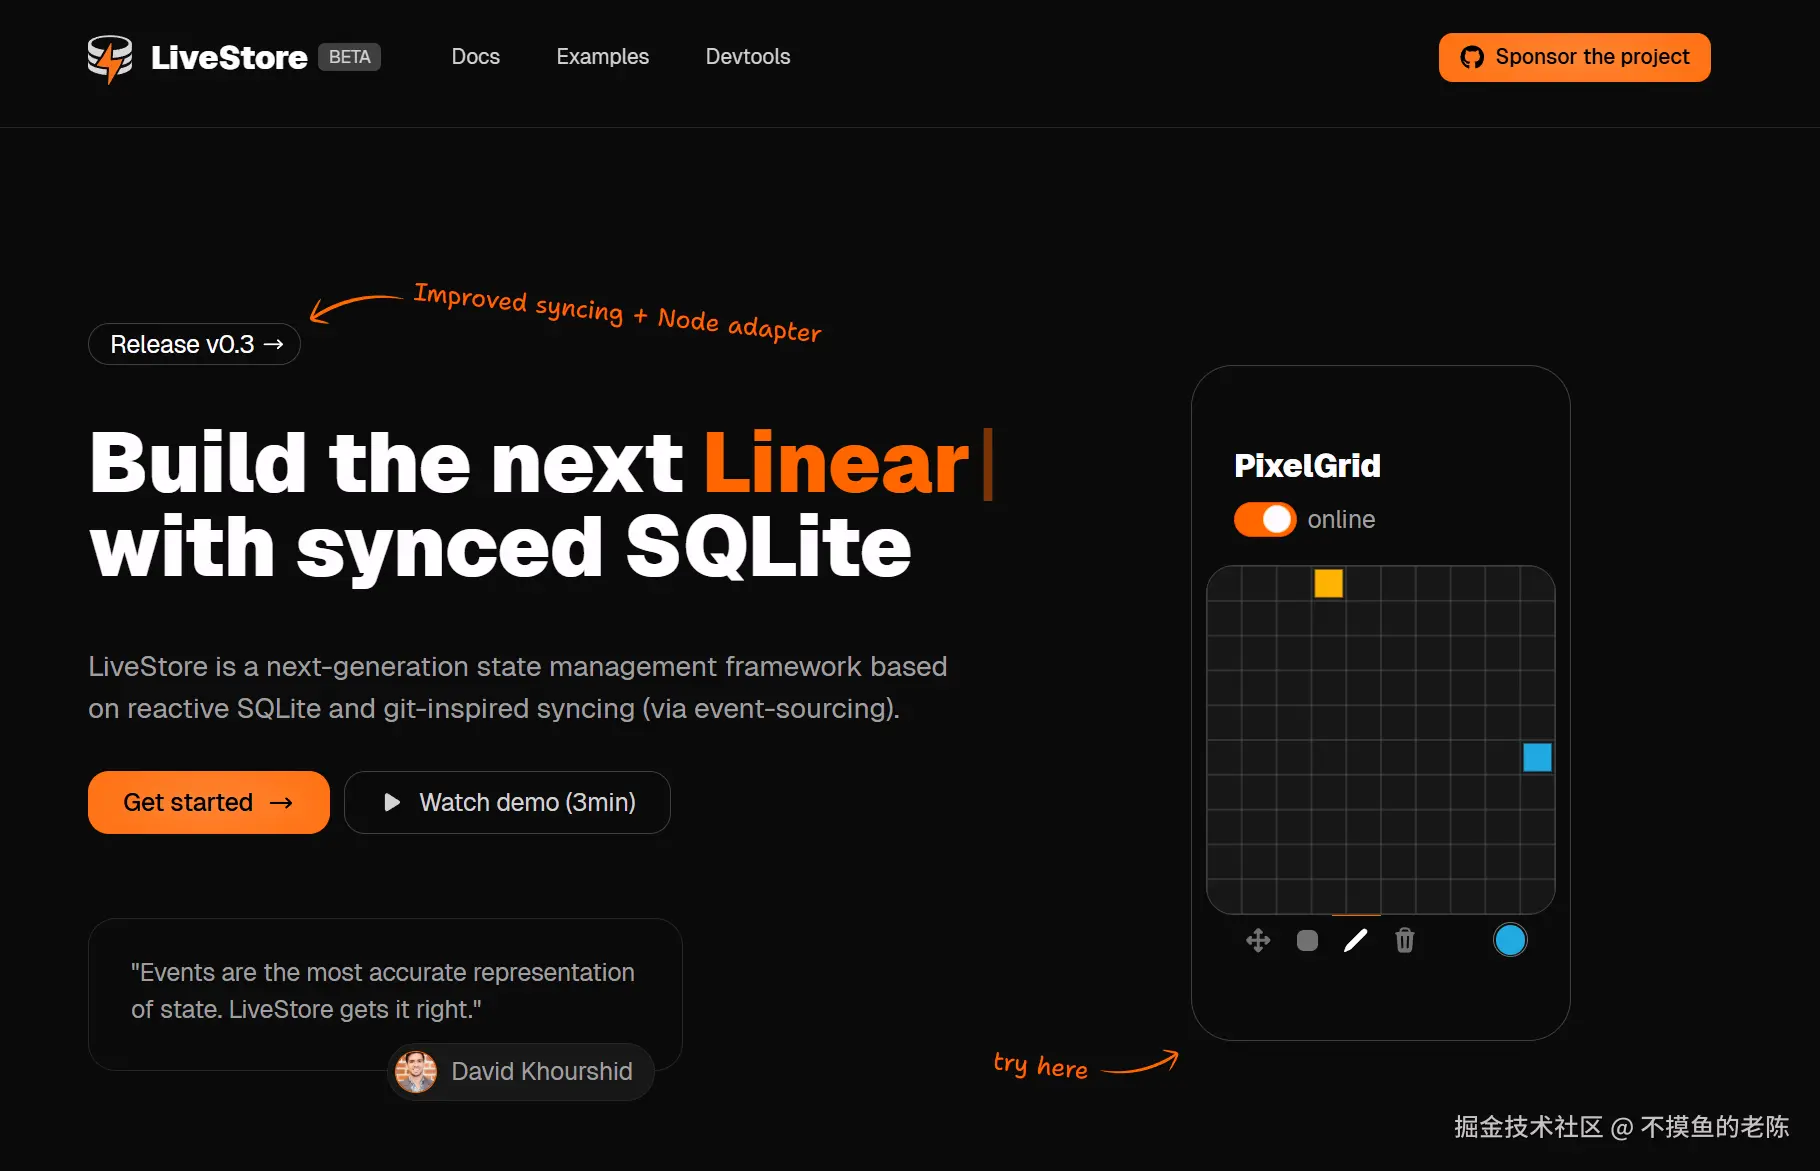The width and height of the screenshot is (1820, 1171).
Task: Click David Khourshid's avatar
Action: (x=416, y=1072)
